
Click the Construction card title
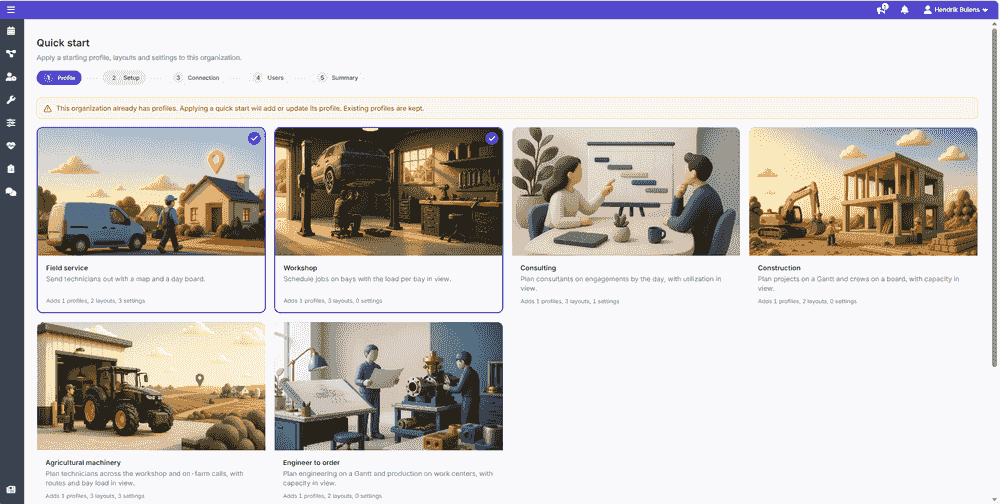pyautogui.click(x=779, y=268)
